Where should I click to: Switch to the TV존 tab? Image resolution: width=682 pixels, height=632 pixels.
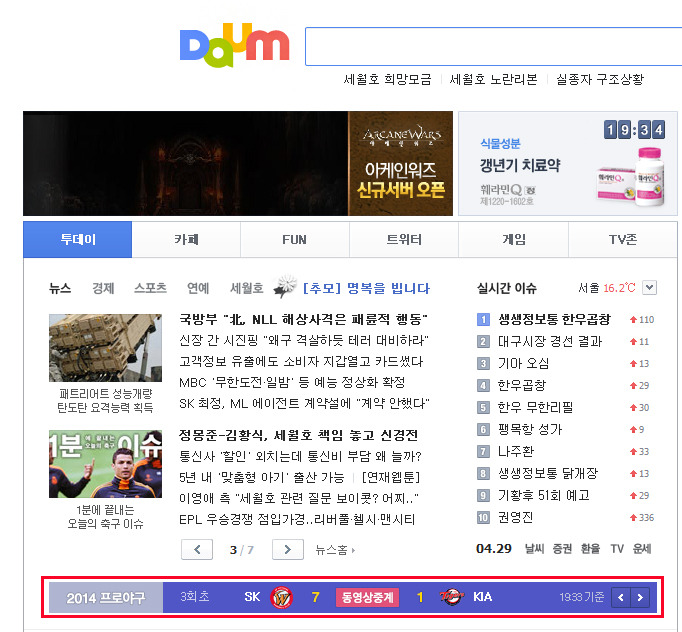(x=623, y=239)
